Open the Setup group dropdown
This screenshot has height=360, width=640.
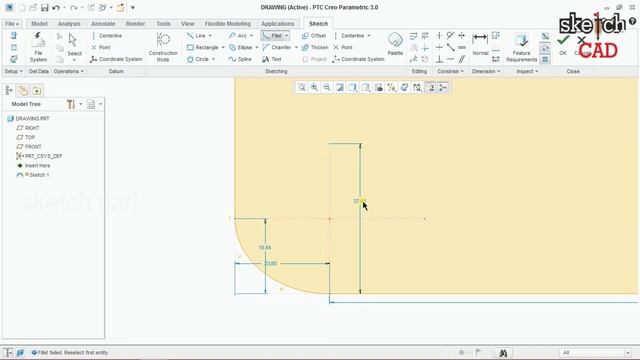pos(13,71)
